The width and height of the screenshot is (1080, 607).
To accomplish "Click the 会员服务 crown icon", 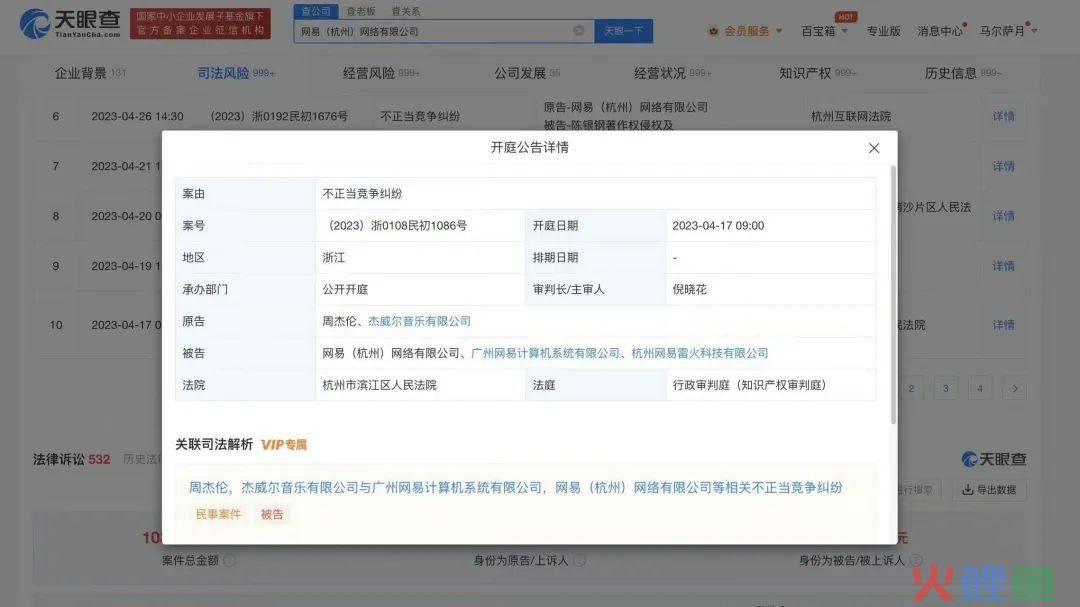I will click(714, 31).
